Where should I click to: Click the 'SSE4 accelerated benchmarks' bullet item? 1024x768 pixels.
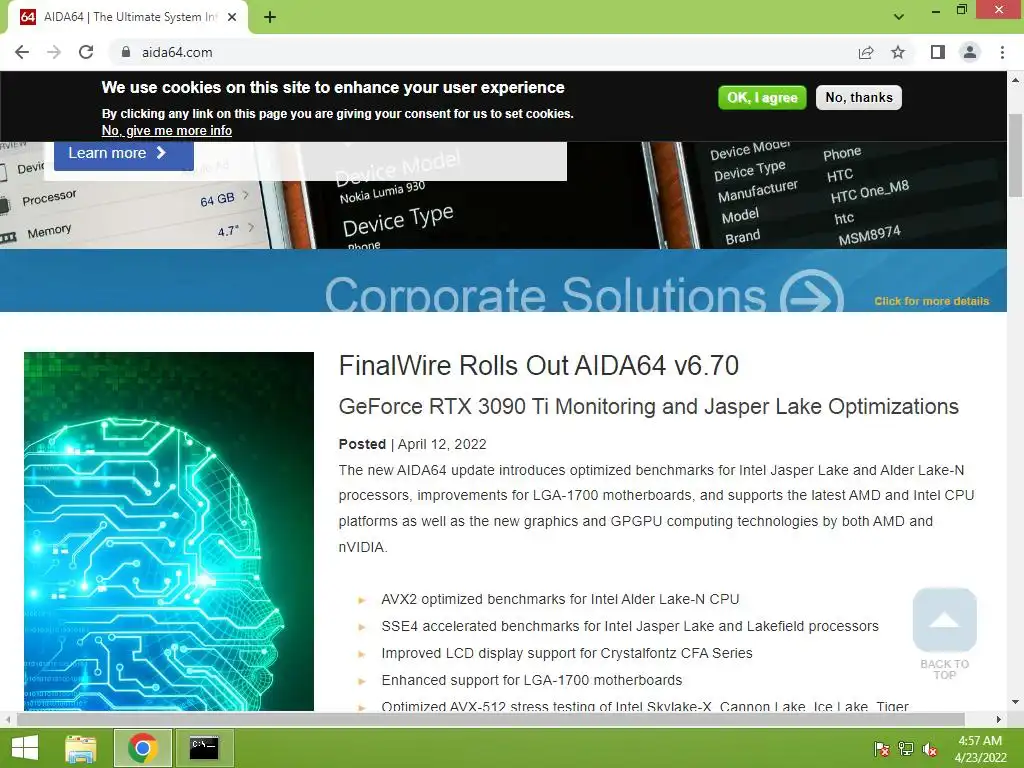click(x=630, y=626)
